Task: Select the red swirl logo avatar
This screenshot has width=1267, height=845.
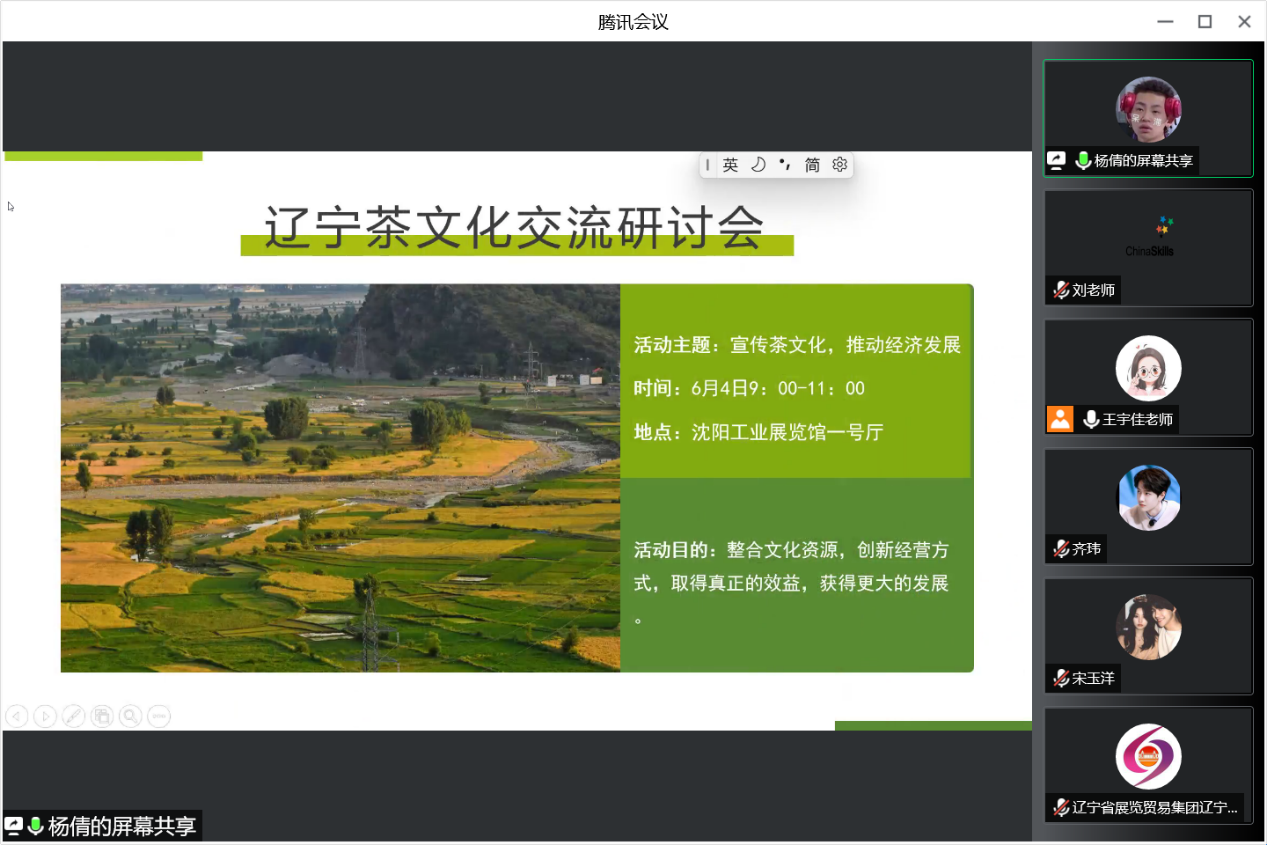Action: click(x=1148, y=756)
